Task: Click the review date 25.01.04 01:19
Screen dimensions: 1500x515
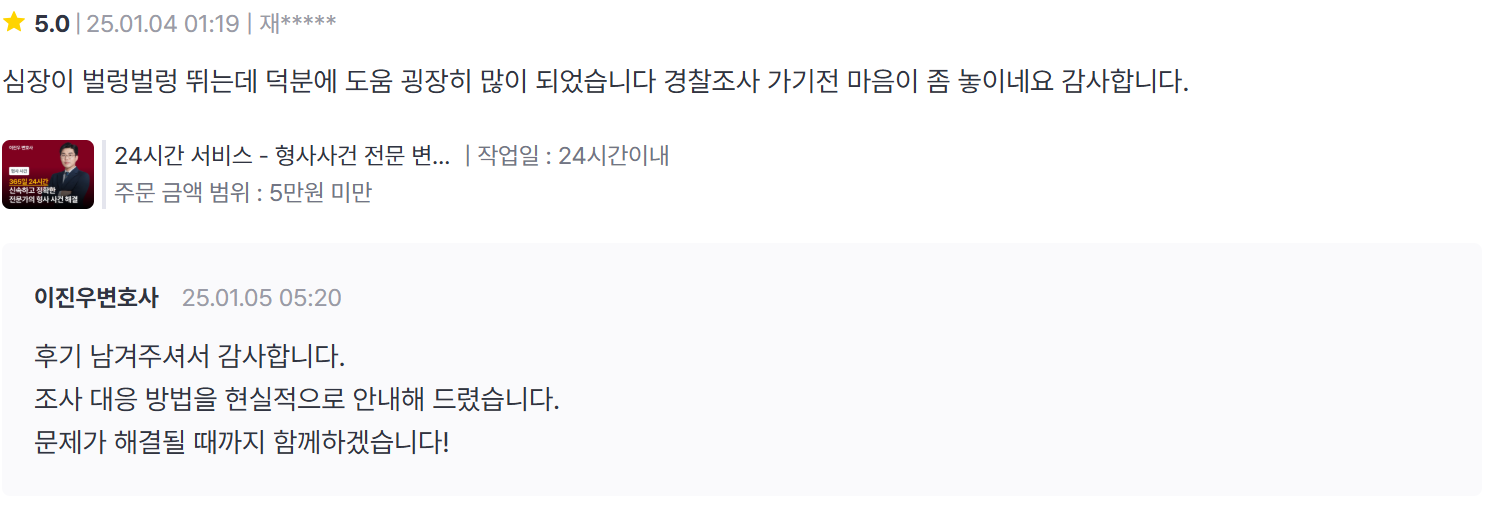Action: coord(163,24)
